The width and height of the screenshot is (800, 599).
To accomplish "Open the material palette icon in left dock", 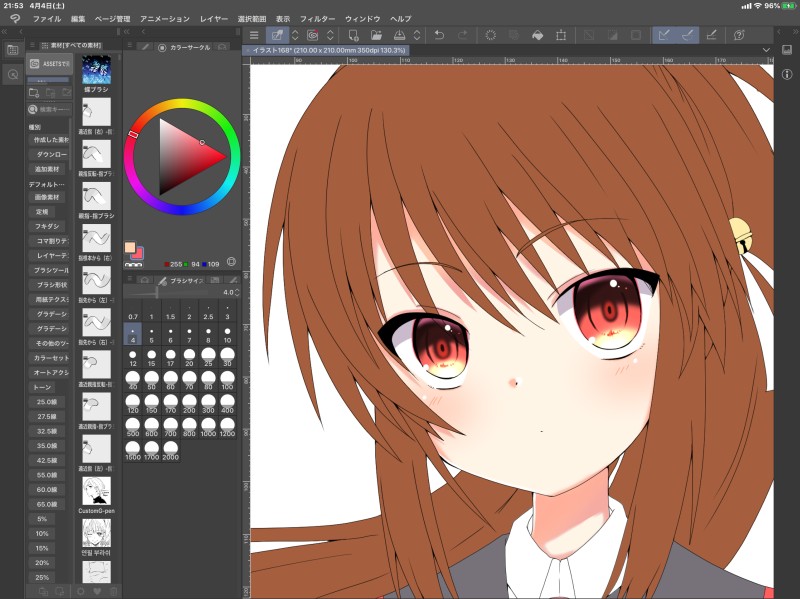I will (x=13, y=50).
